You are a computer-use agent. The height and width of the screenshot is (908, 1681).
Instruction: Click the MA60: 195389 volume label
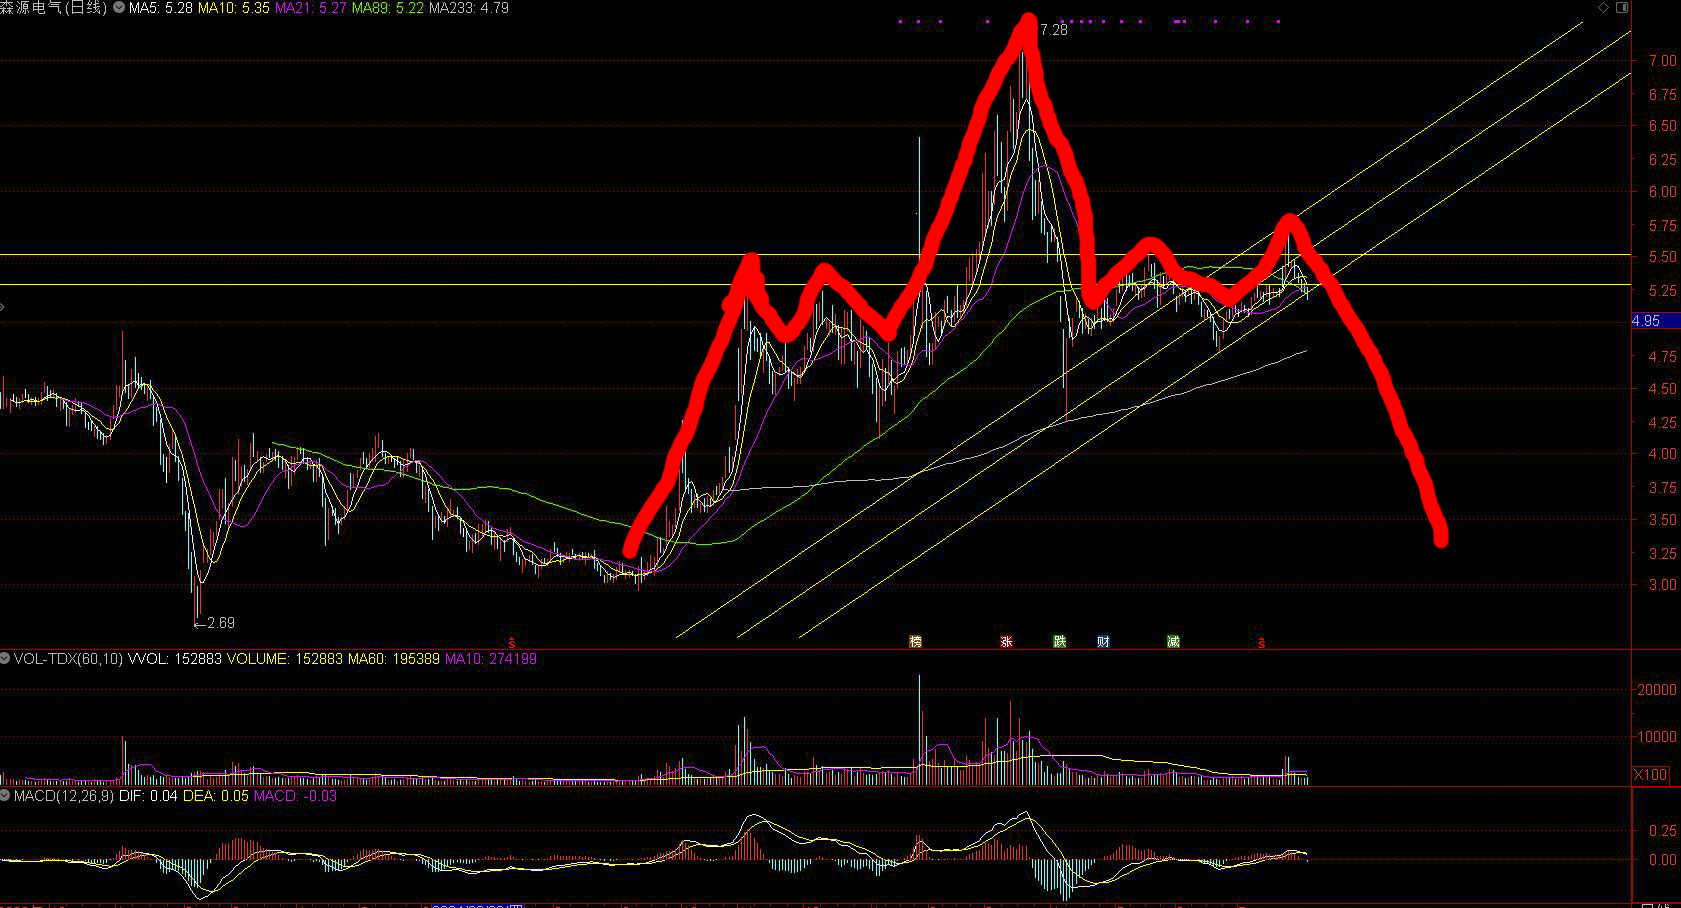[394, 659]
